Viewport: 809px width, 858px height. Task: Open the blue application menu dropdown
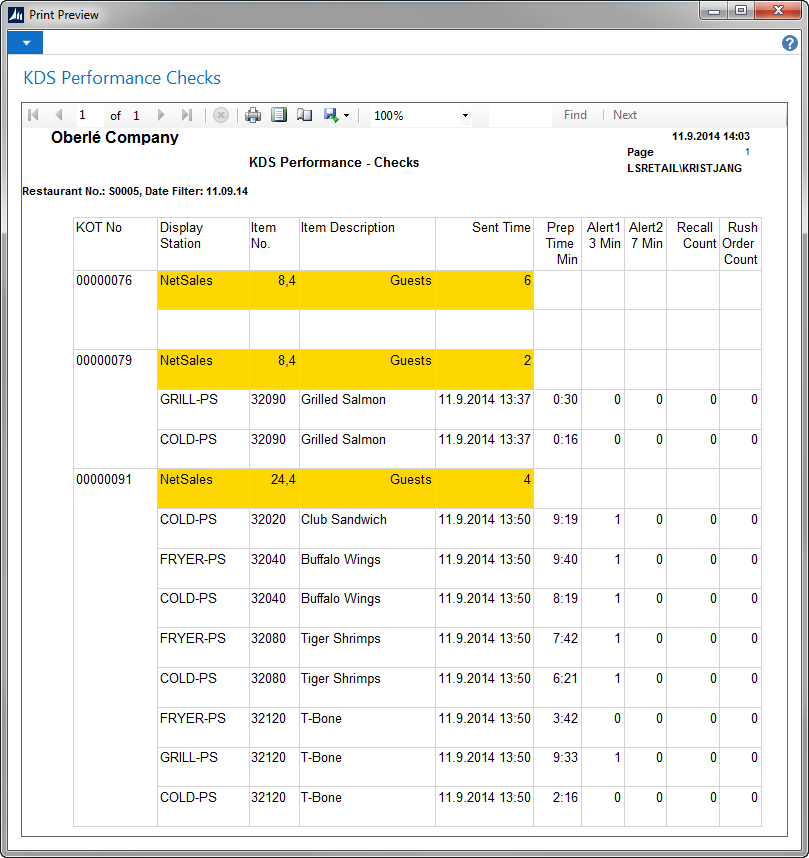click(x=25, y=43)
